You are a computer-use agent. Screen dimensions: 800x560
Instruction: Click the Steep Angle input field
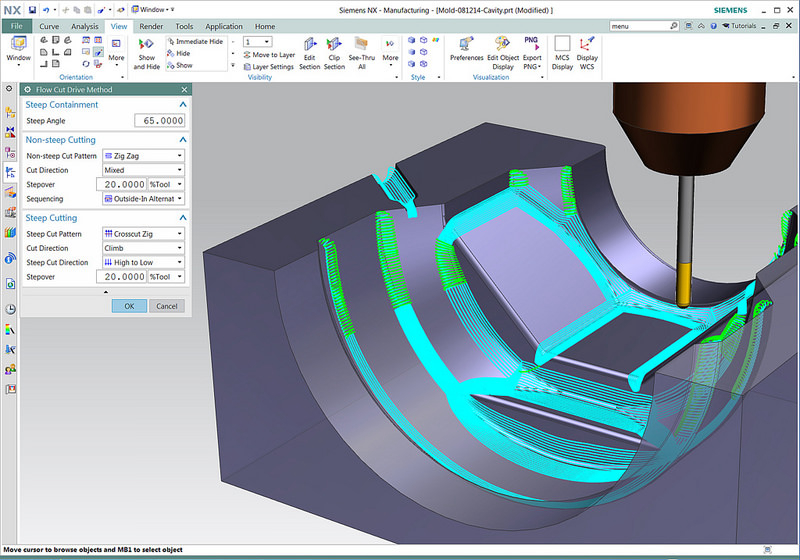pos(159,121)
